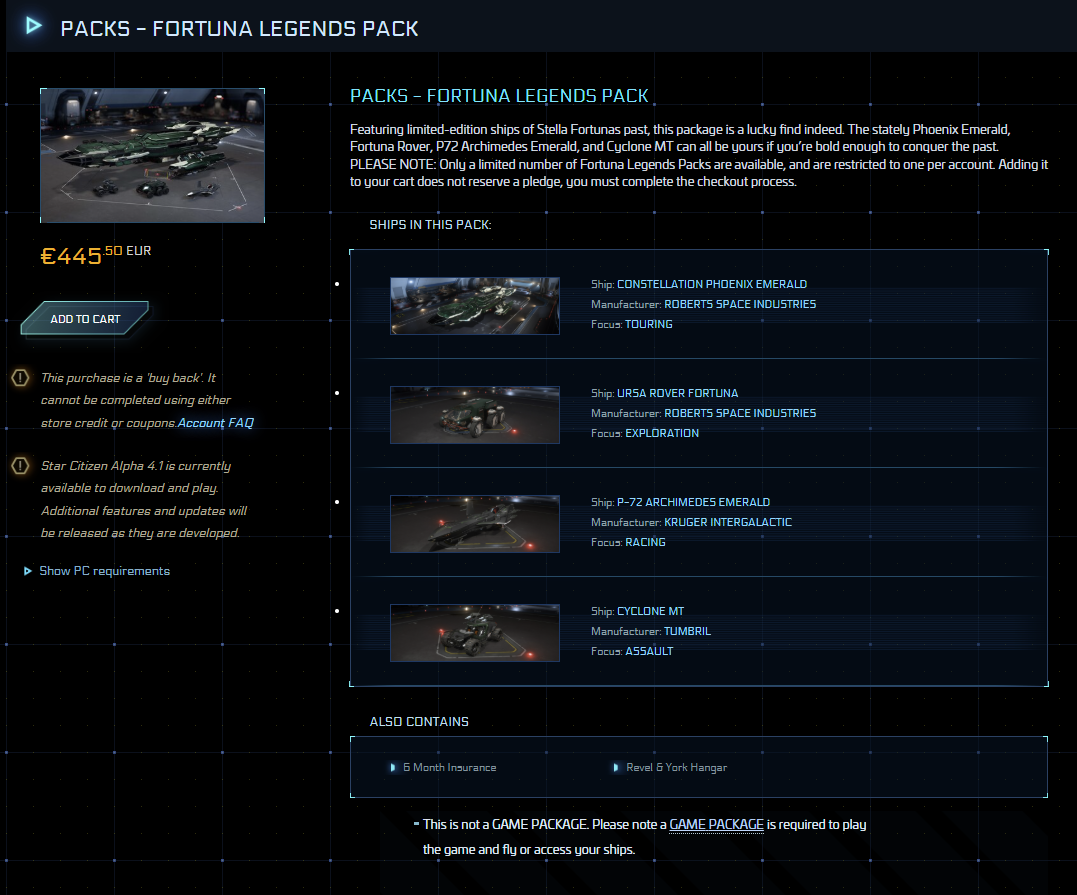This screenshot has height=895, width=1077.
Task: Click the play arrow icon beside page title
Action: [34, 26]
